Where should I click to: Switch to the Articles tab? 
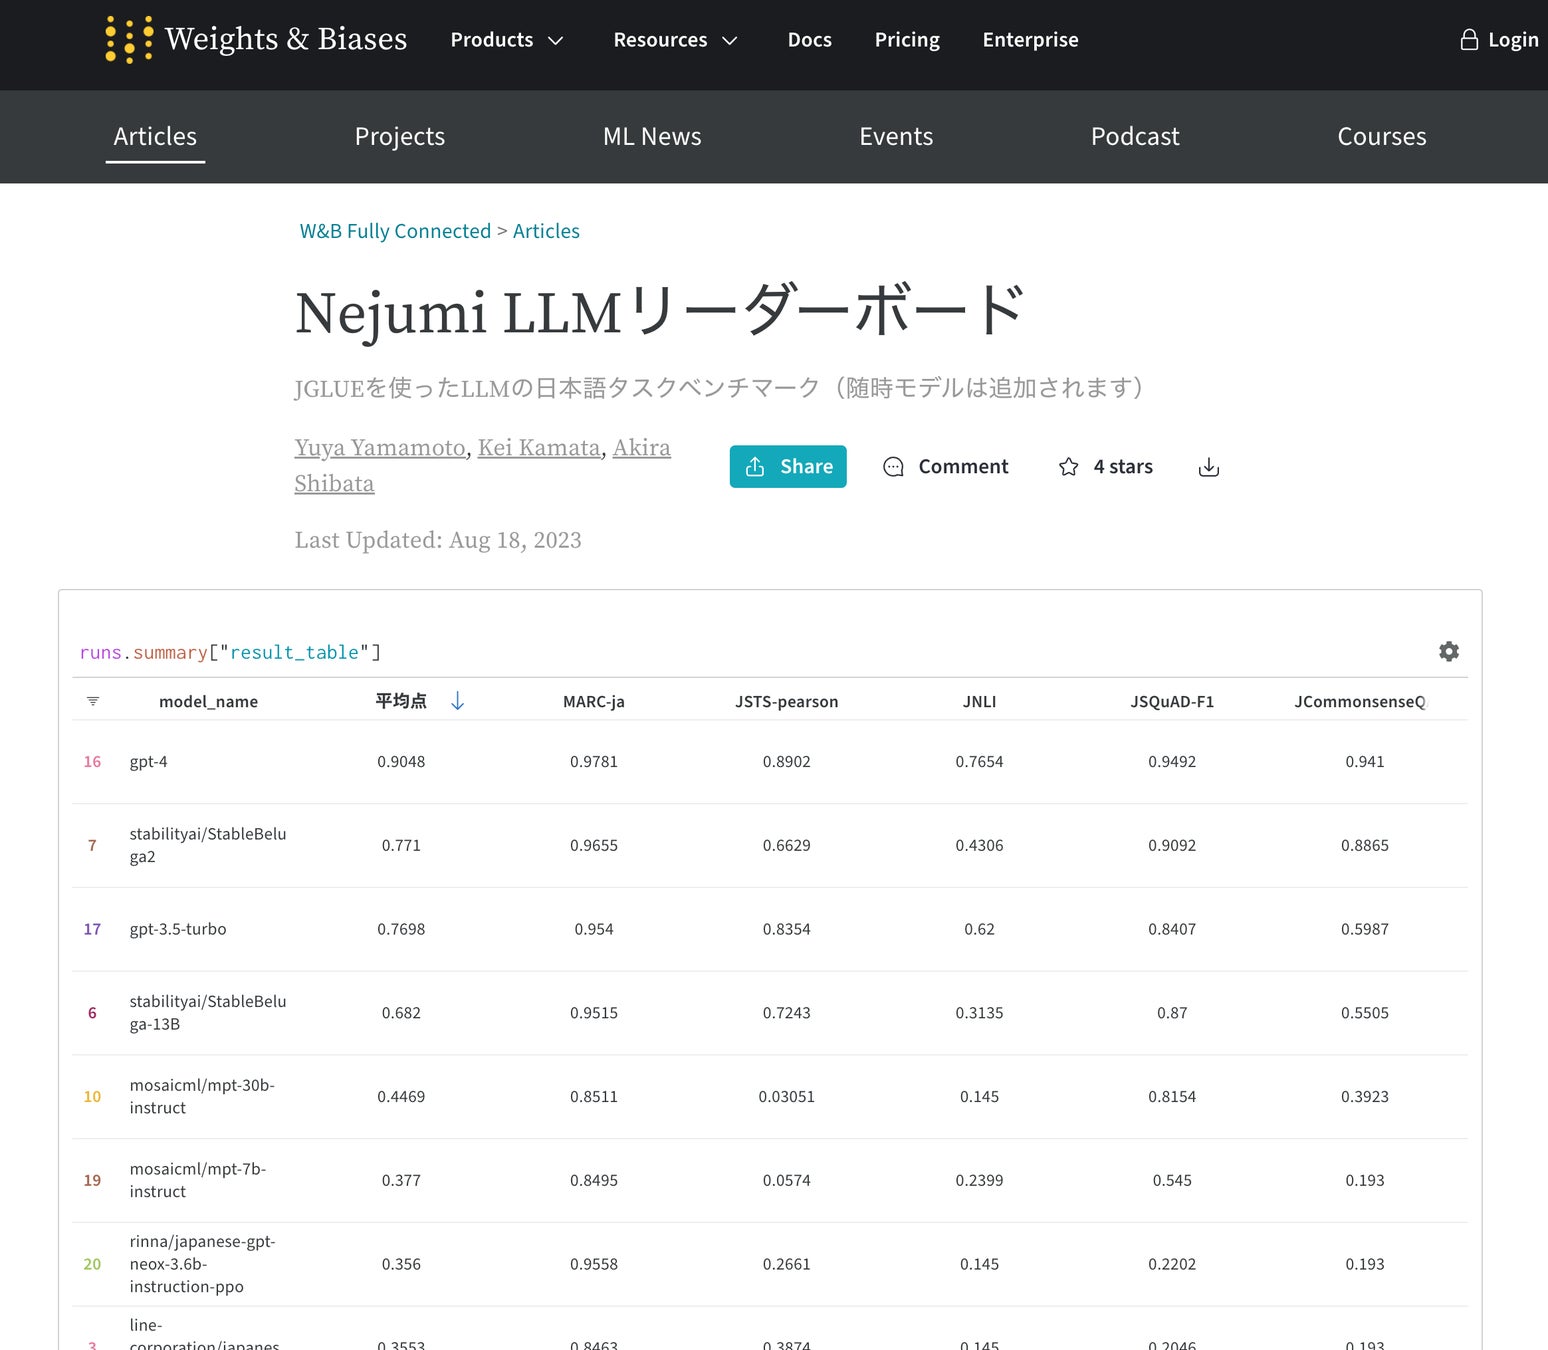point(155,137)
